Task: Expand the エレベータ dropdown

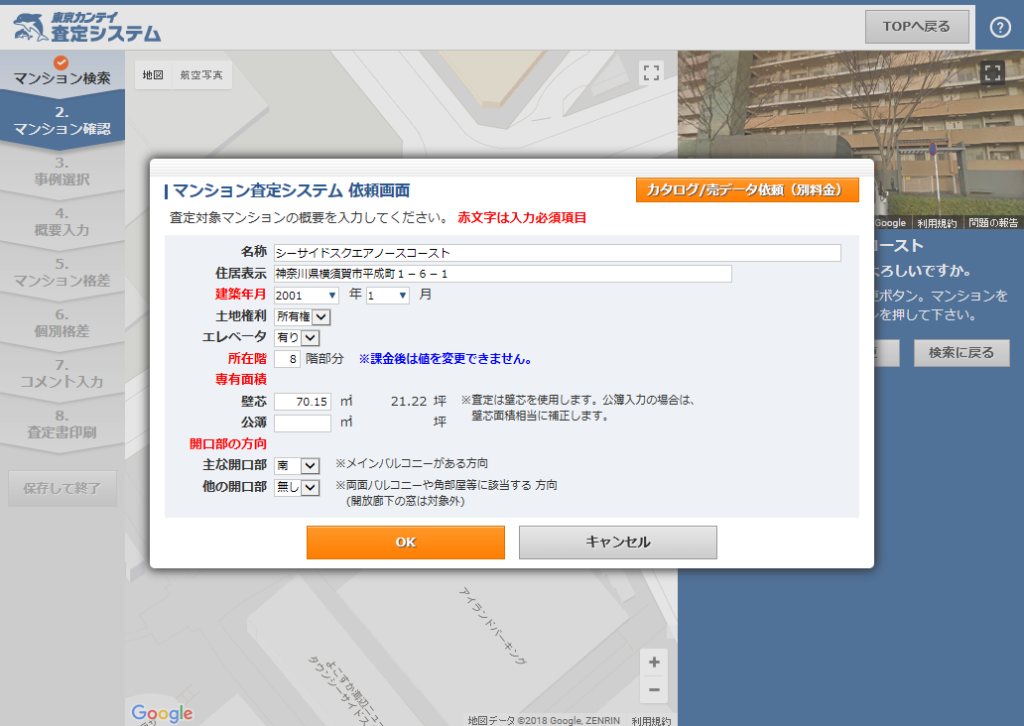Action: pos(296,338)
